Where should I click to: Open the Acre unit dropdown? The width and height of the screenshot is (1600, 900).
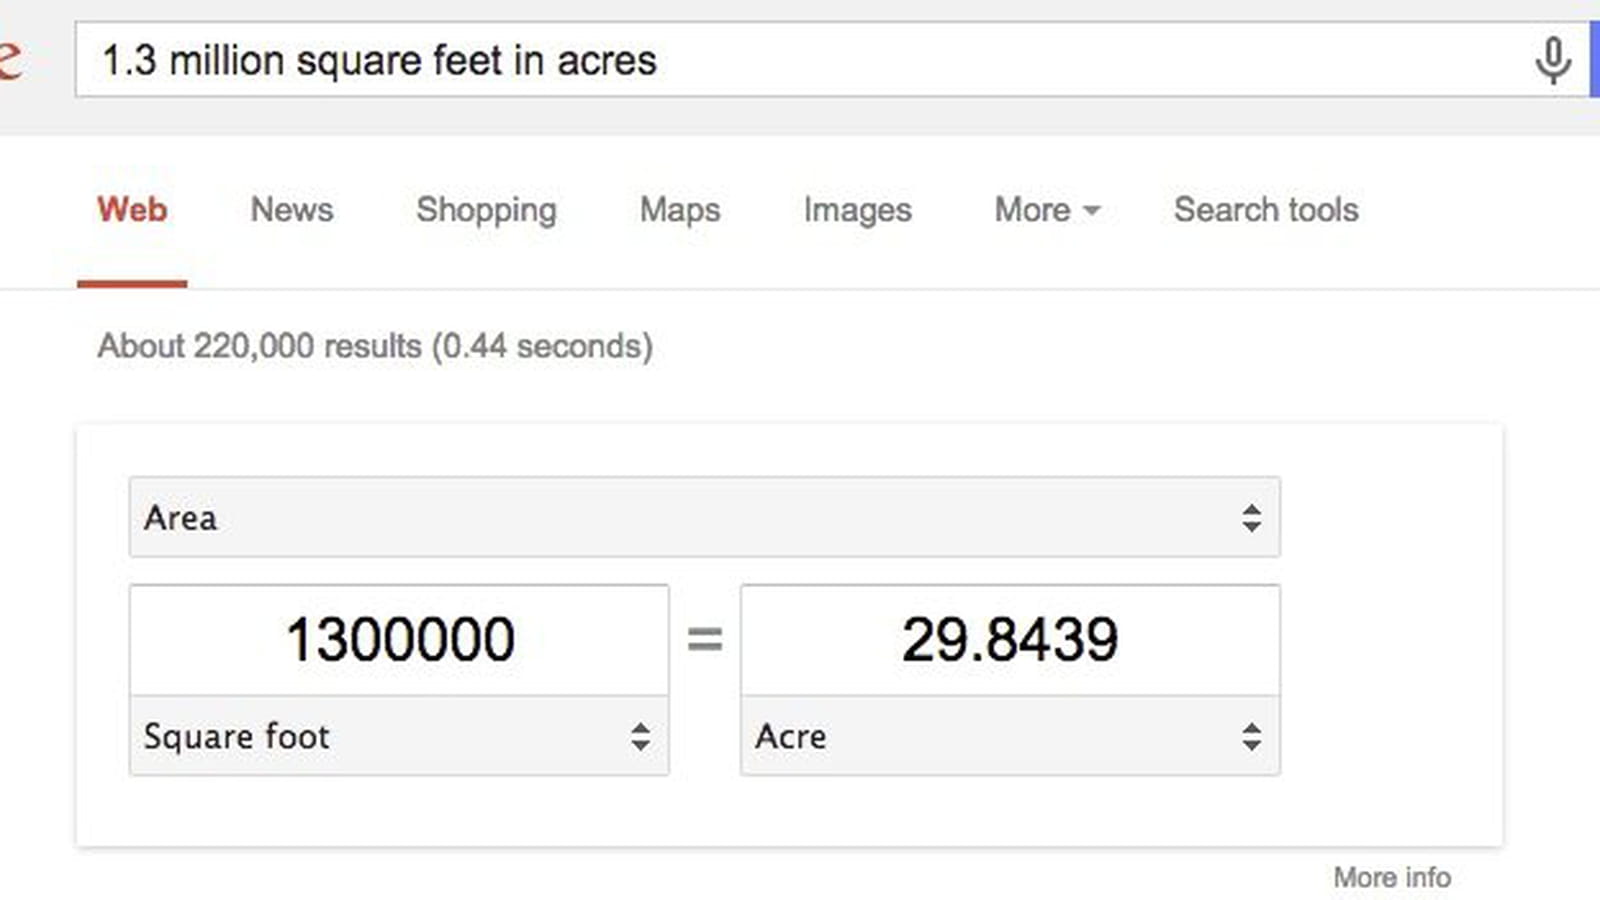[x=1010, y=736]
